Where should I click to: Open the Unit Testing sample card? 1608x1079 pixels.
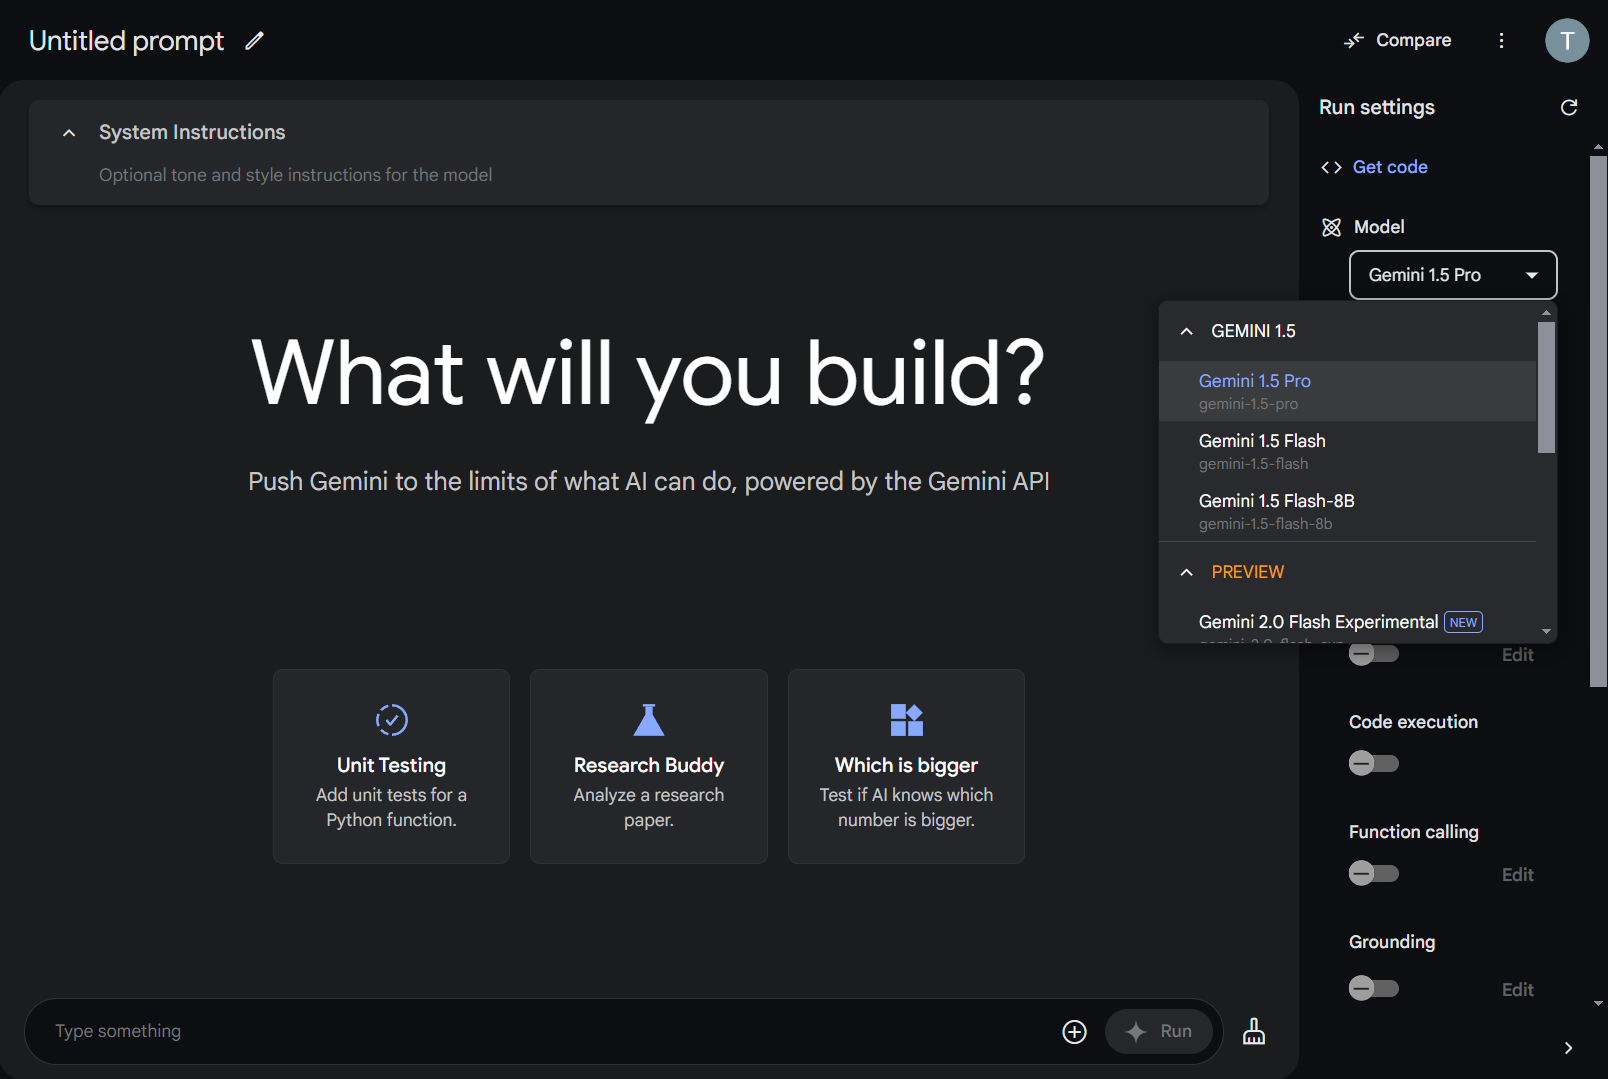click(x=391, y=766)
